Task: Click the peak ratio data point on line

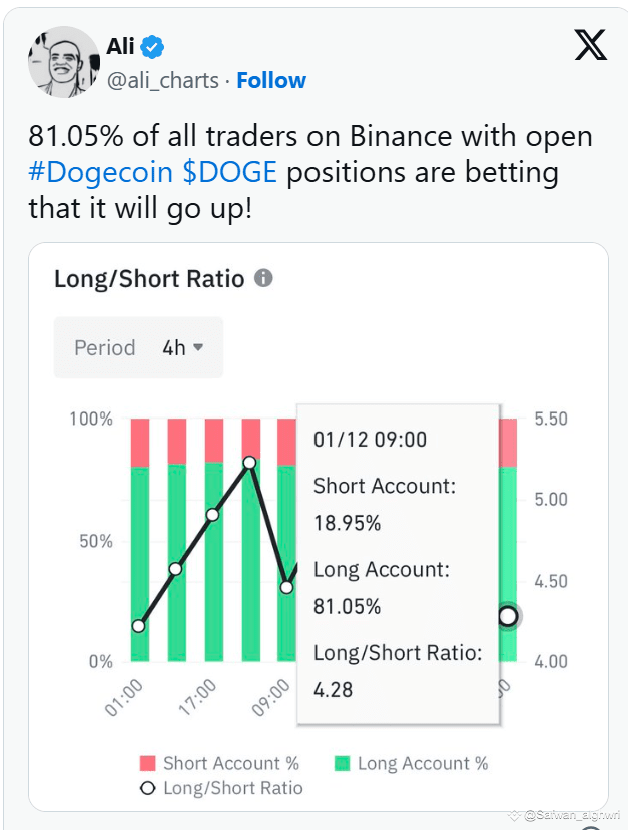Action: tap(250, 464)
